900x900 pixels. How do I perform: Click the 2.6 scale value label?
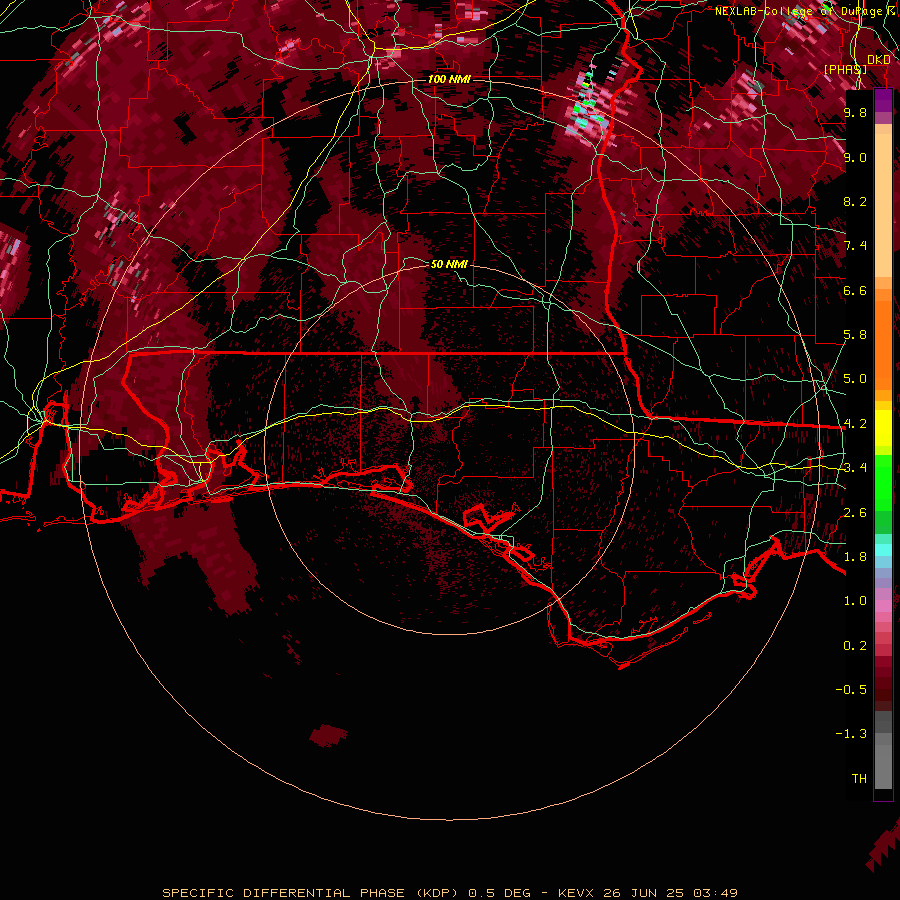point(855,512)
